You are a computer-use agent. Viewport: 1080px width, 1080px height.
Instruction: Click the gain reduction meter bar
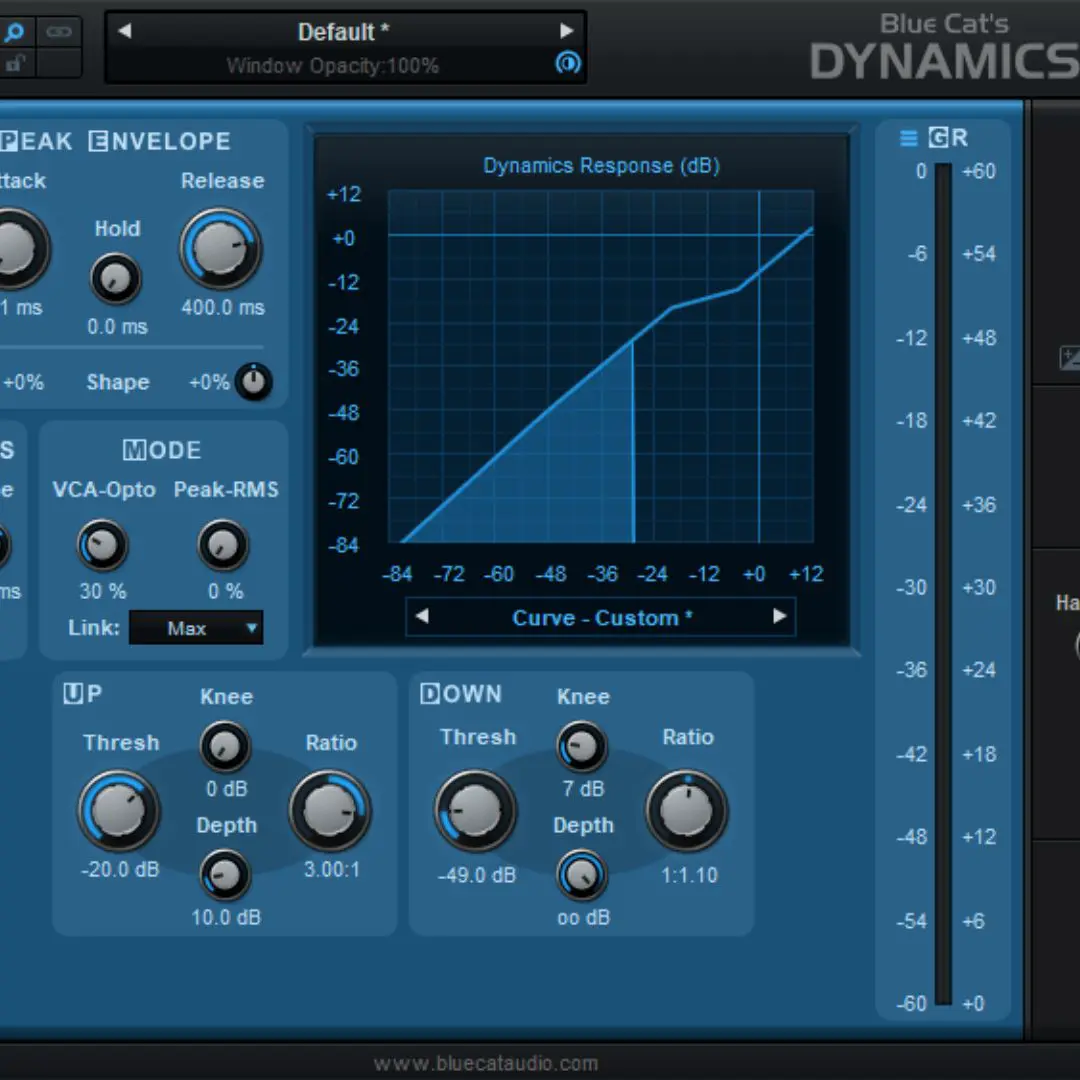[x=943, y=584]
